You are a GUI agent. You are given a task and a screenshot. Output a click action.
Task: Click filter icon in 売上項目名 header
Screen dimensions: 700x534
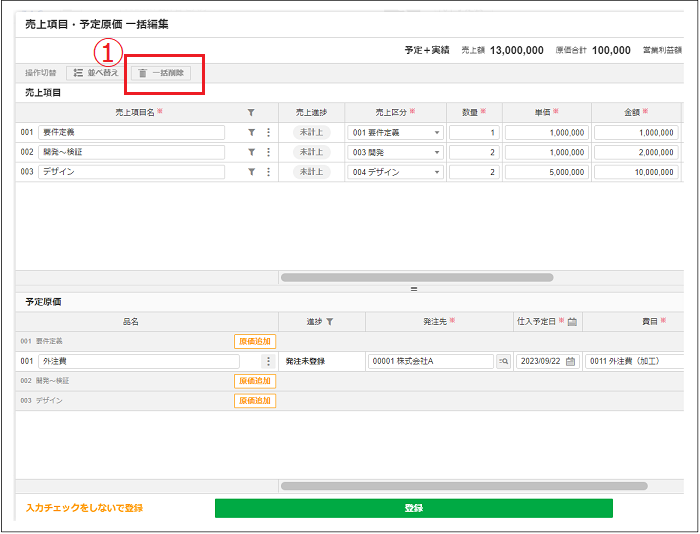pyautogui.click(x=251, y=112)
